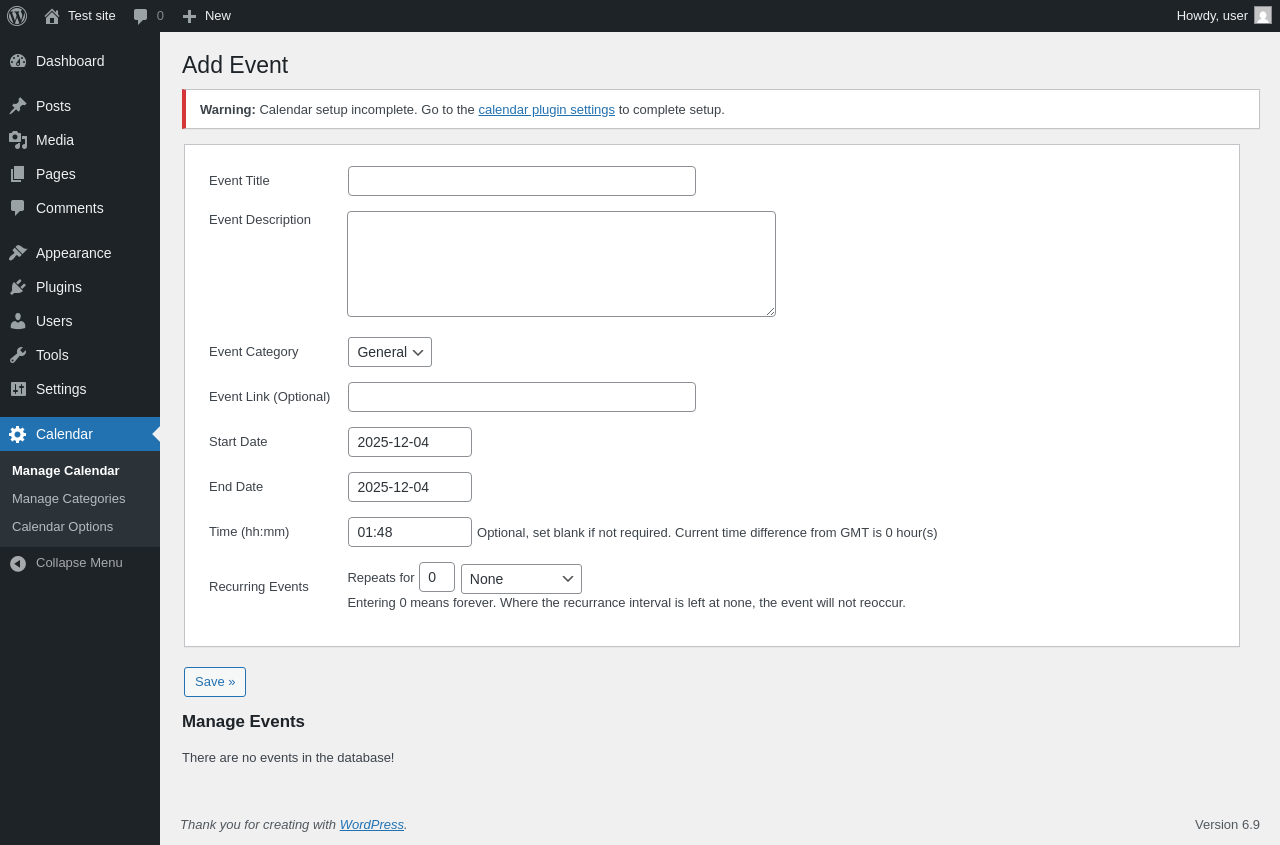This screenshot has height=845, width=1280.
Task: Select the Calendar menu item
Action: 80,434
